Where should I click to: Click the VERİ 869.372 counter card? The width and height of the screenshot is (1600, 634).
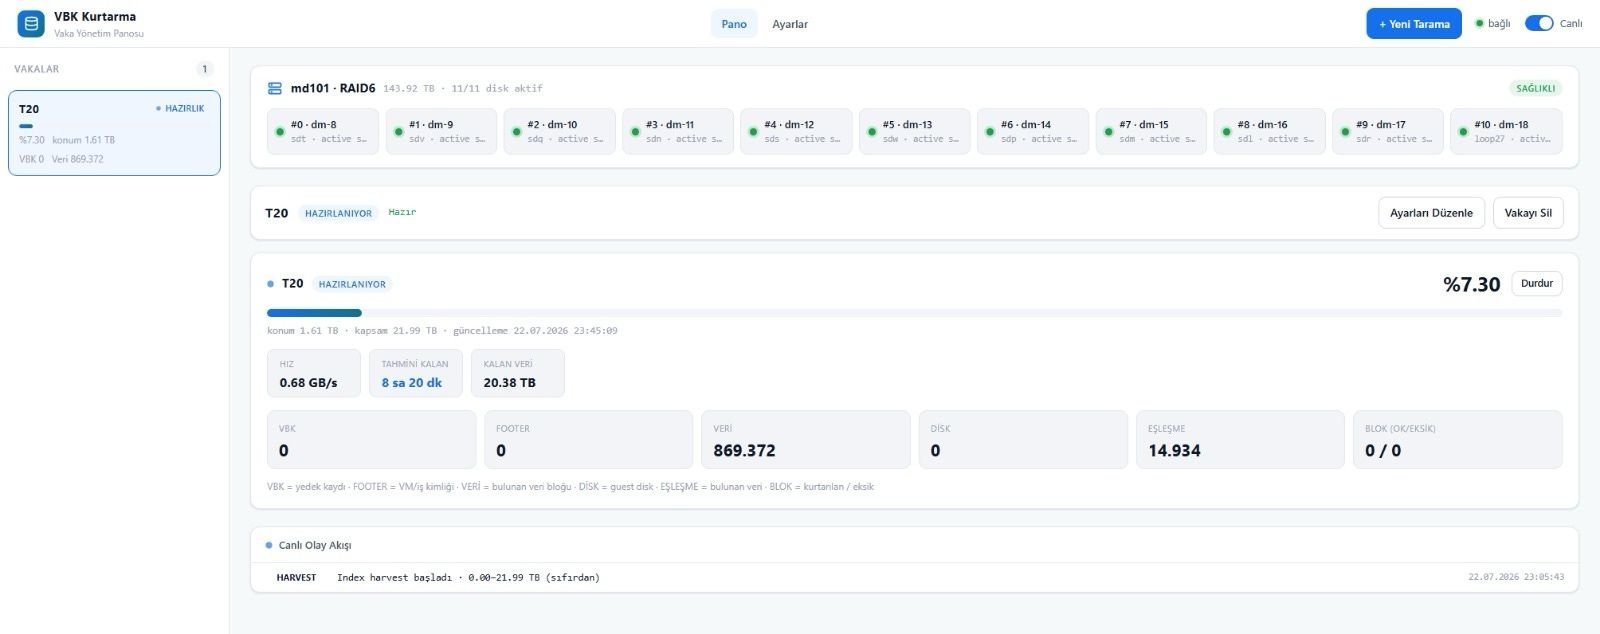pos(805,439)
